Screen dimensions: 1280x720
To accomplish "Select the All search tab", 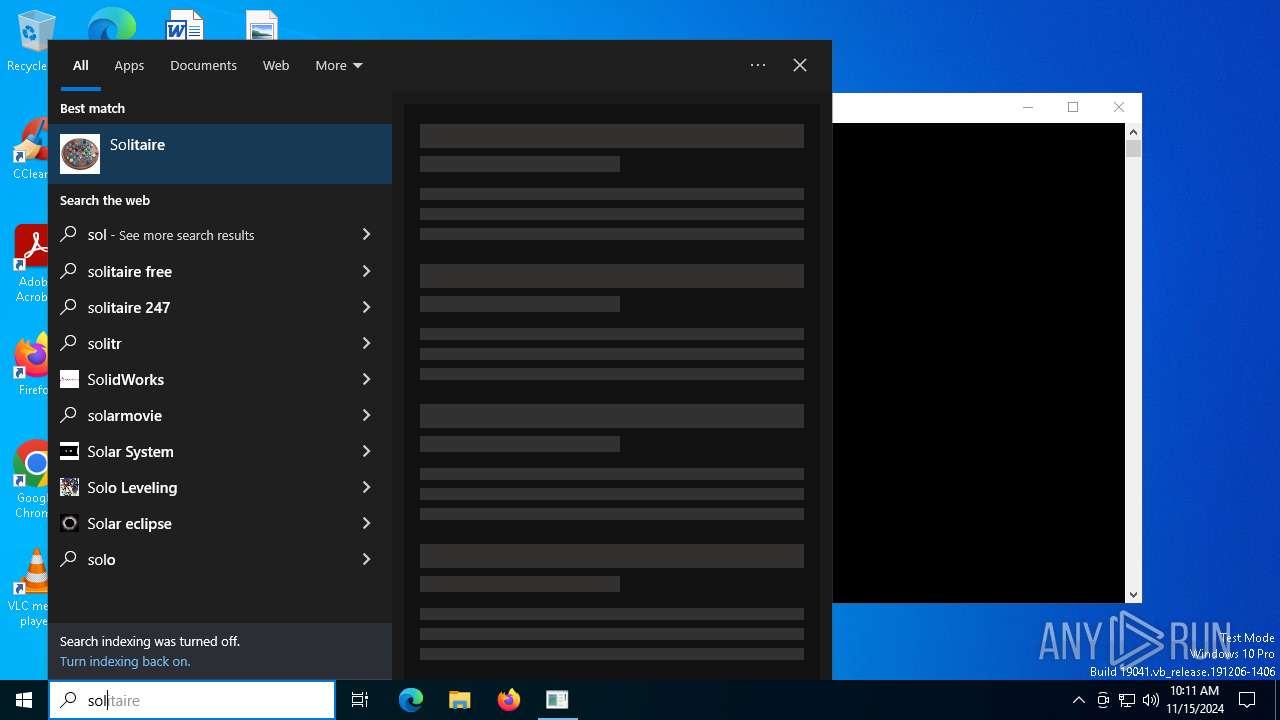I will coord(81,65).
